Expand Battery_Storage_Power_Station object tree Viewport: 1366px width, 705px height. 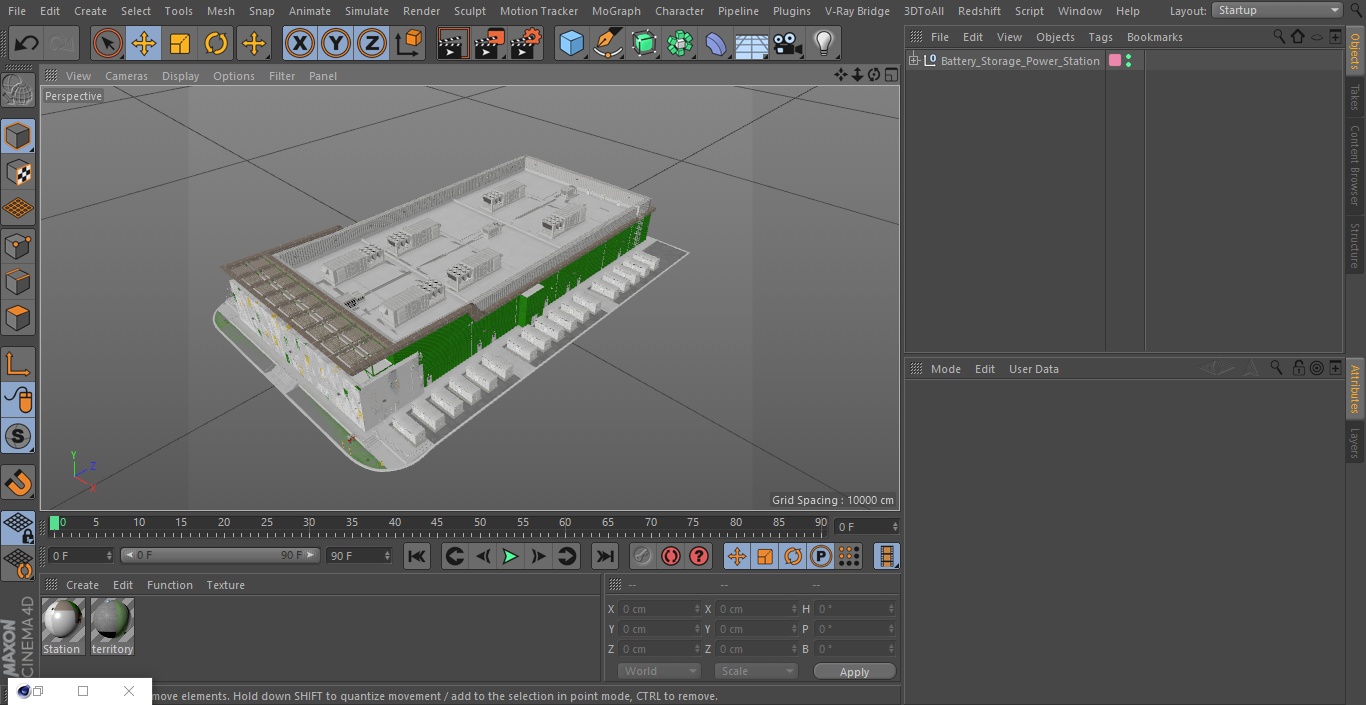point(913,61)
